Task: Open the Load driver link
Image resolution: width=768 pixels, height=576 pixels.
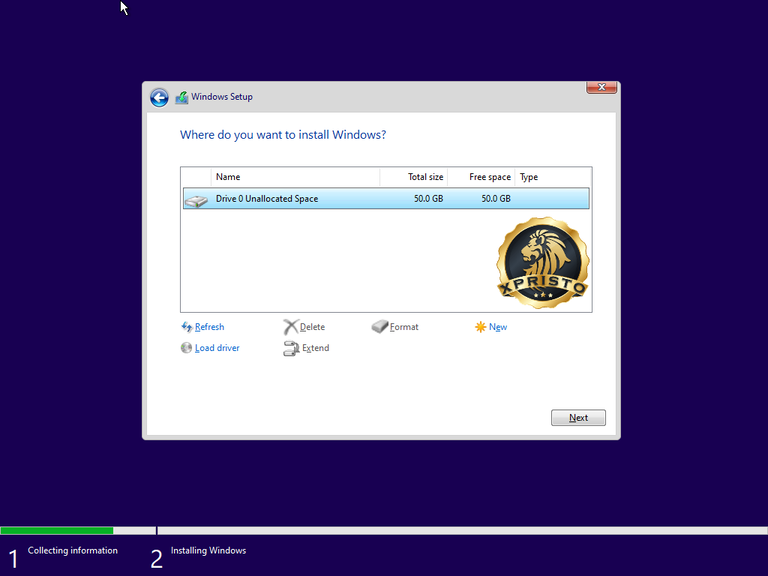Action: 217,348
